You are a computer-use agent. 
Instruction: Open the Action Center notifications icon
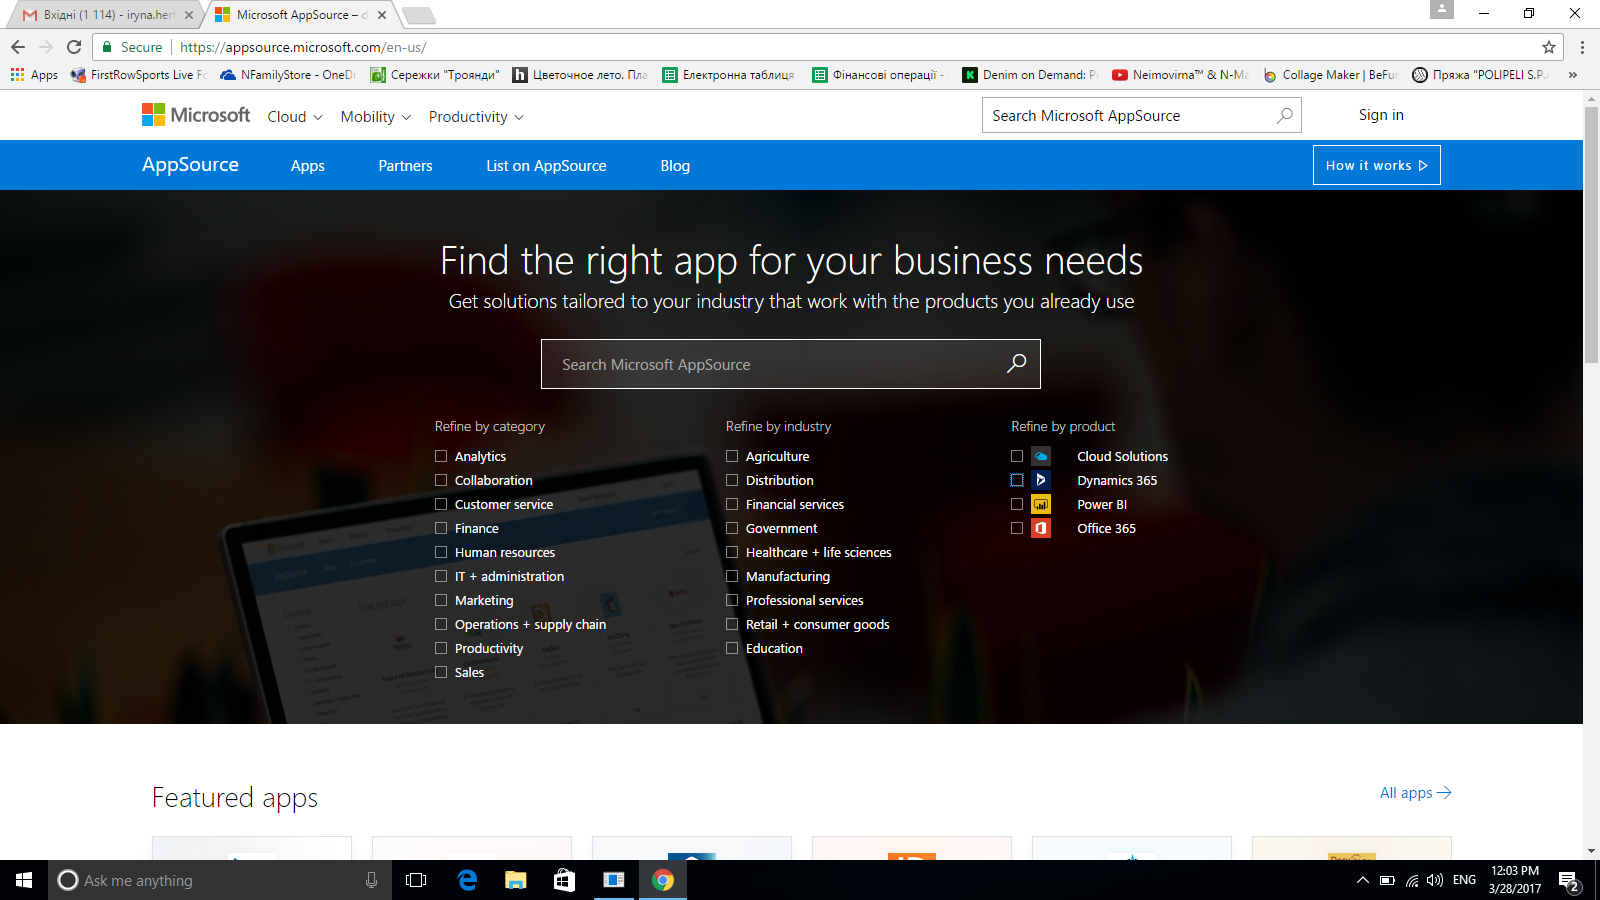click(x=1569, y=881)
